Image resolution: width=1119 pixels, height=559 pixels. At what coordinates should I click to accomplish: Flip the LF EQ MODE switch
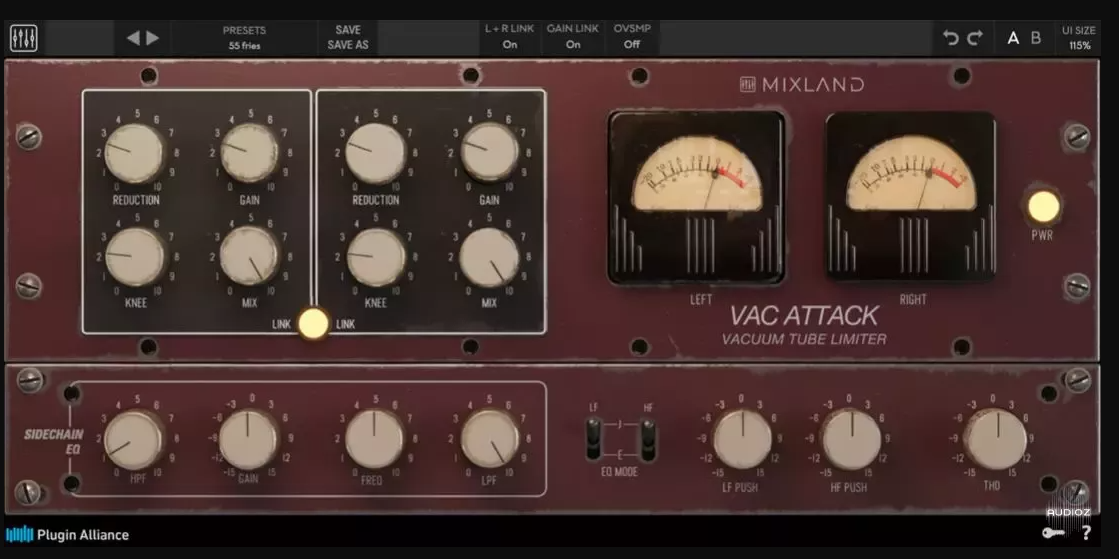[x=594, y=438]
